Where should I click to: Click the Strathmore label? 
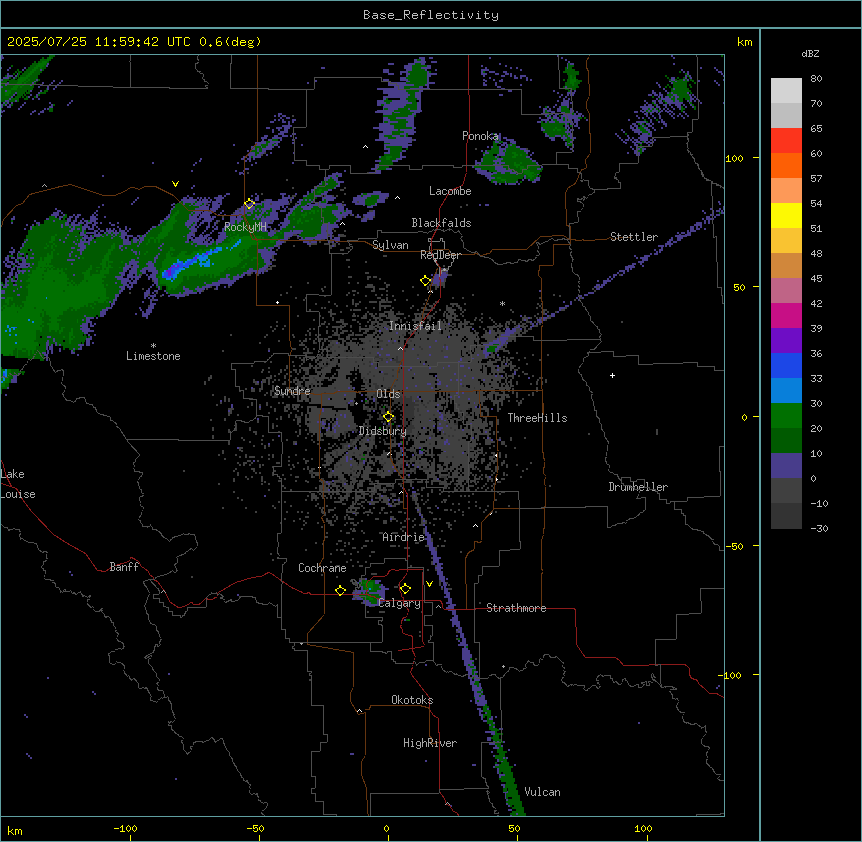(x=516, y=608)
